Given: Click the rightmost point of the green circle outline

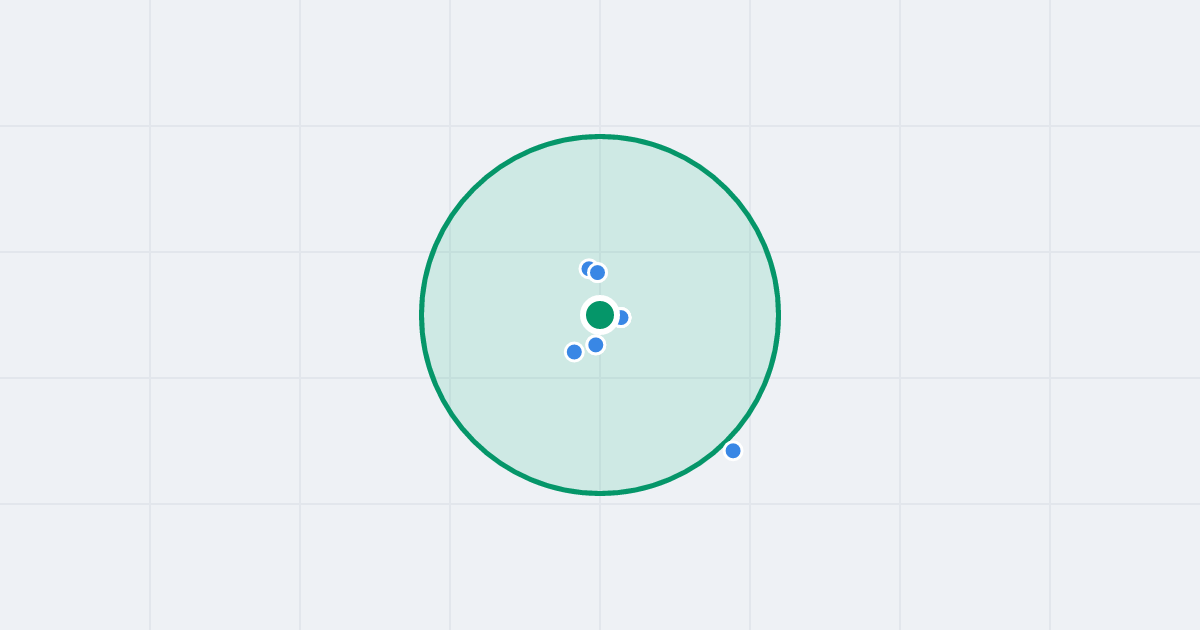Looking at the screenshot, I should (778, 315).
